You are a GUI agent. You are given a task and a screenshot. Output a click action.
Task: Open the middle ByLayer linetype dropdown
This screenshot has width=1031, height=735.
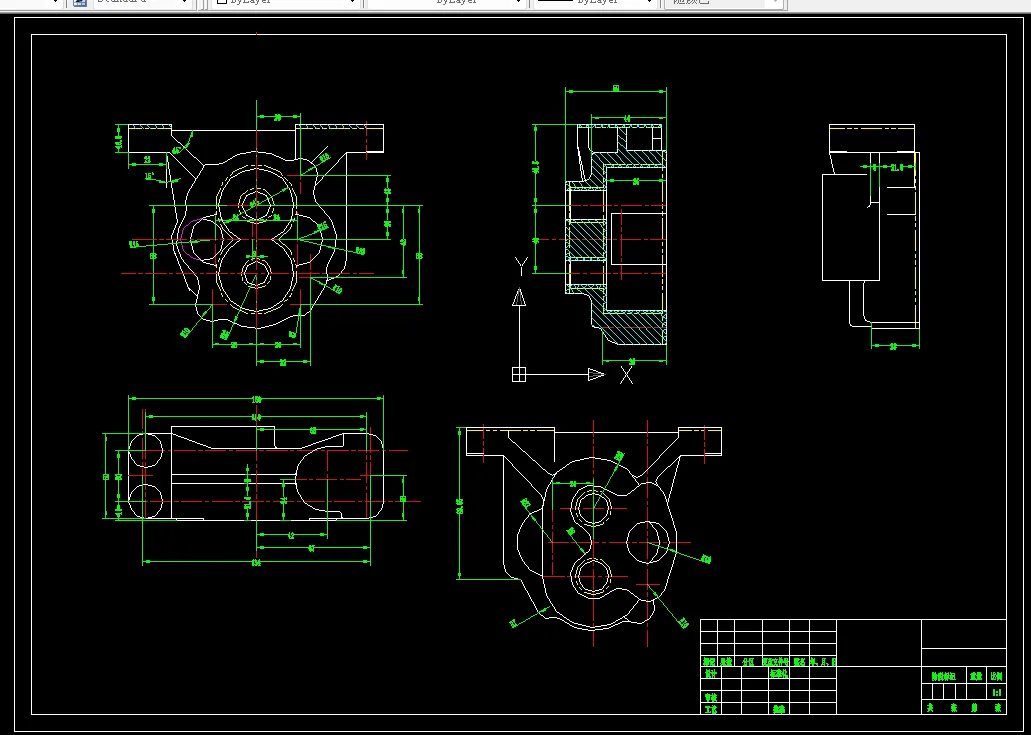coord(447,3)
